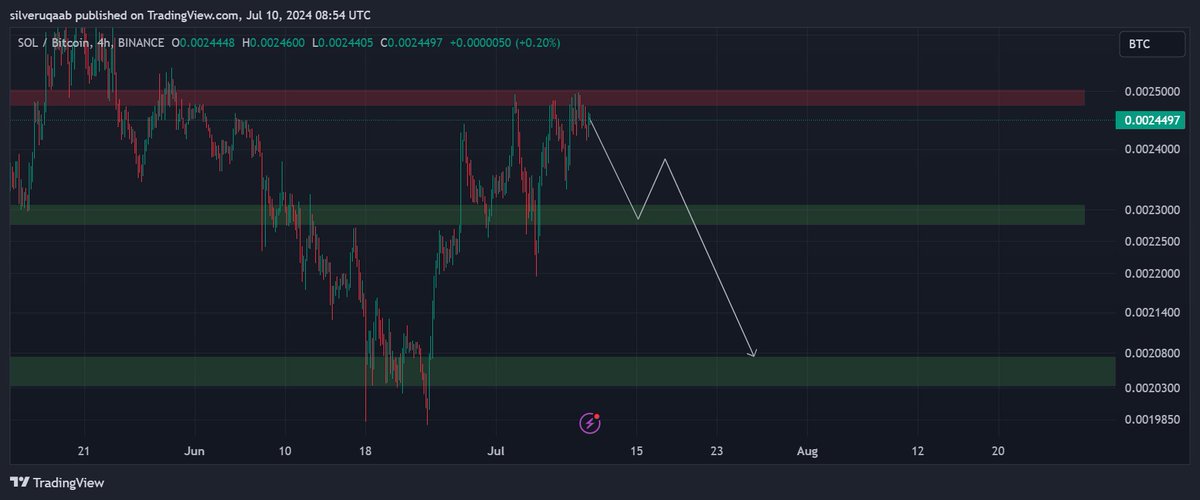The height and width of the screenshot is (500, 1200).
Task: Click the Aug date label on time axis
Action: coord(807,451)
